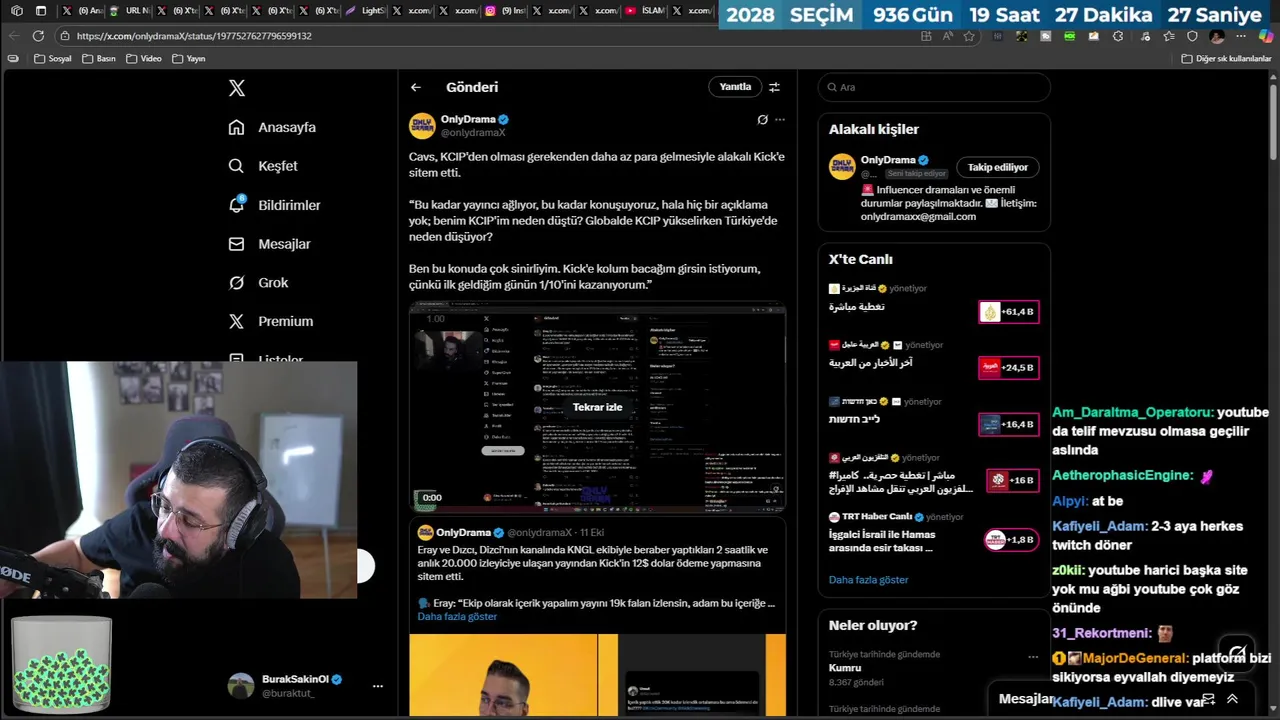Screen dimensions: 1280x720
Task: Click the page scrollbar on the right
Action: tap(1274, 120)
